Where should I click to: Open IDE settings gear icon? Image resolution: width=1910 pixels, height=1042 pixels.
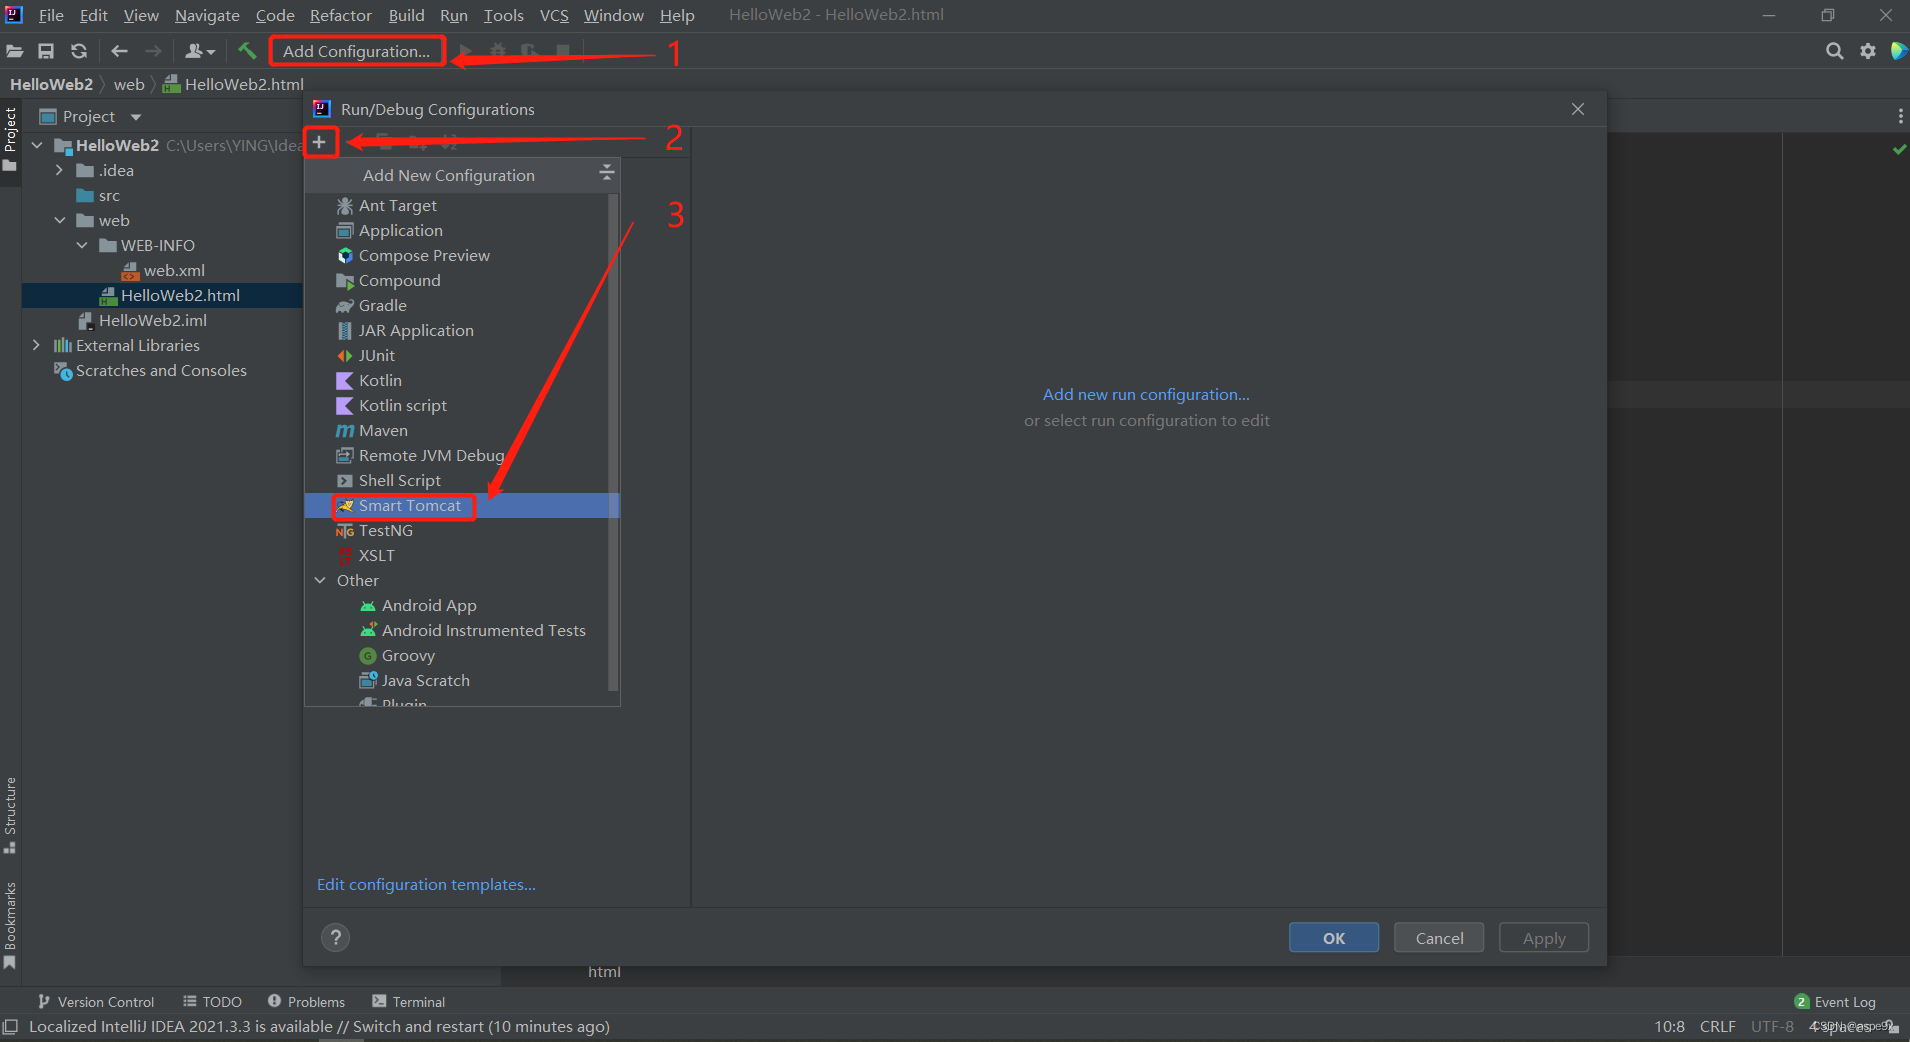(1867, 51)
